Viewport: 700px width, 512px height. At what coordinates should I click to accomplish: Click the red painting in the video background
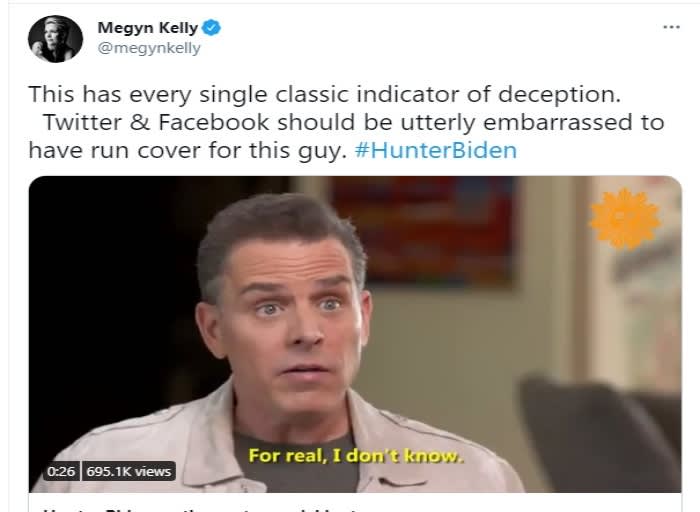(x=424, y=230)
